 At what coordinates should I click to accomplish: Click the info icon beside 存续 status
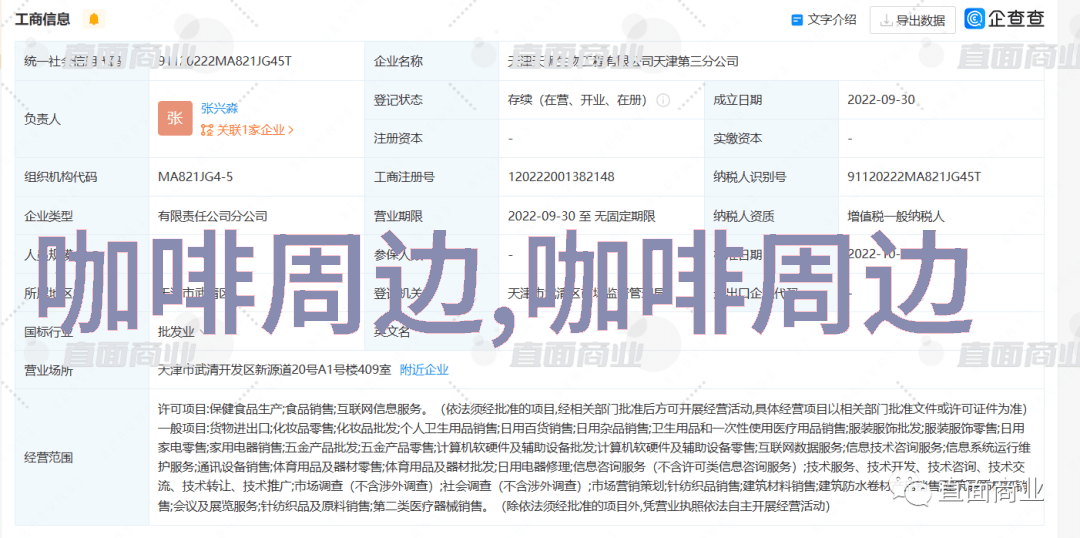(663, 100)
